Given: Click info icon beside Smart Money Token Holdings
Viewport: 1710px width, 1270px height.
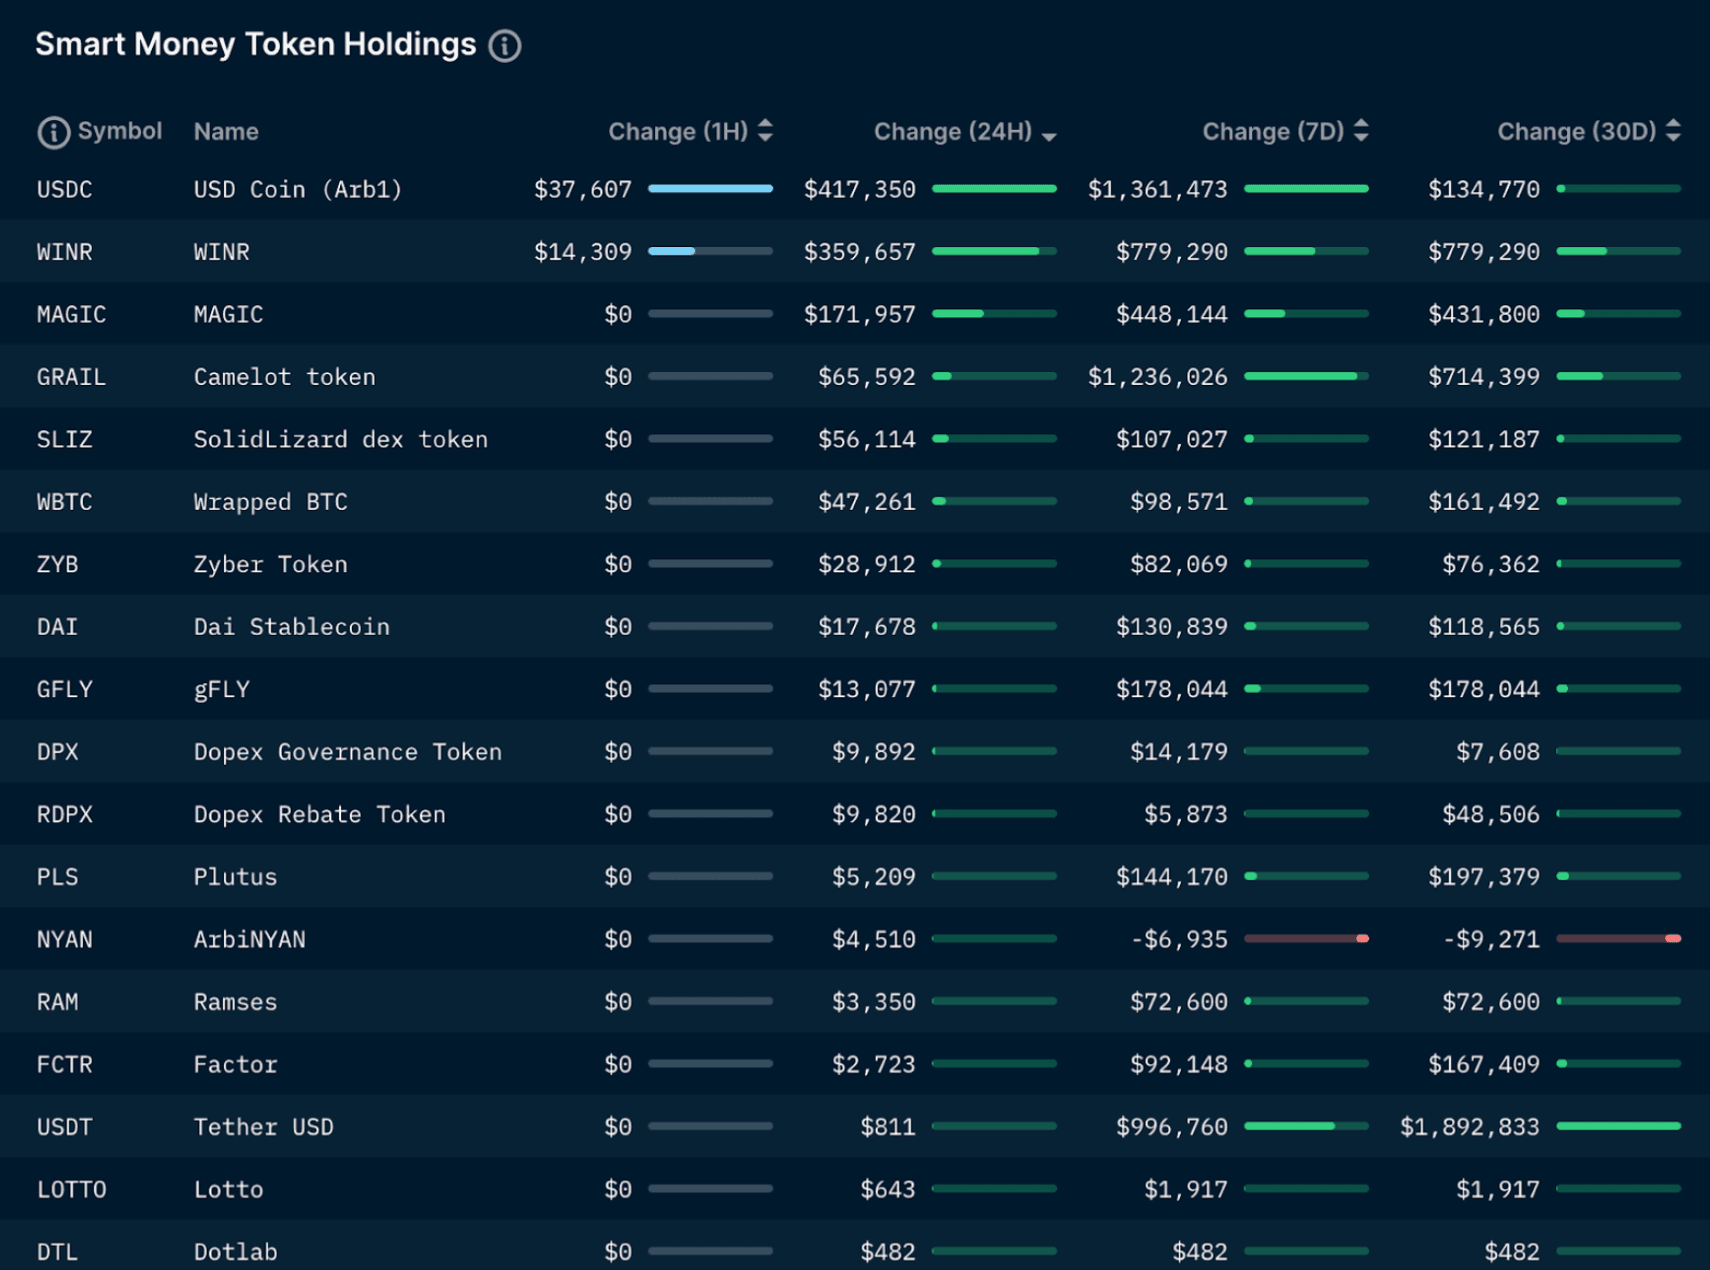Looking at the screenshot, I should (505, 46).
